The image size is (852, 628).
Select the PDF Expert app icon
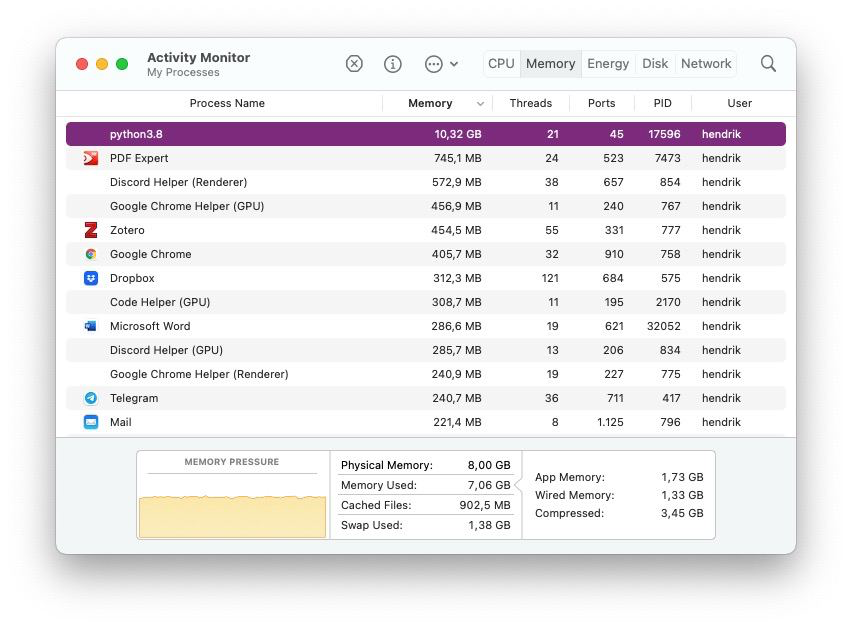[x=91, y=158]
